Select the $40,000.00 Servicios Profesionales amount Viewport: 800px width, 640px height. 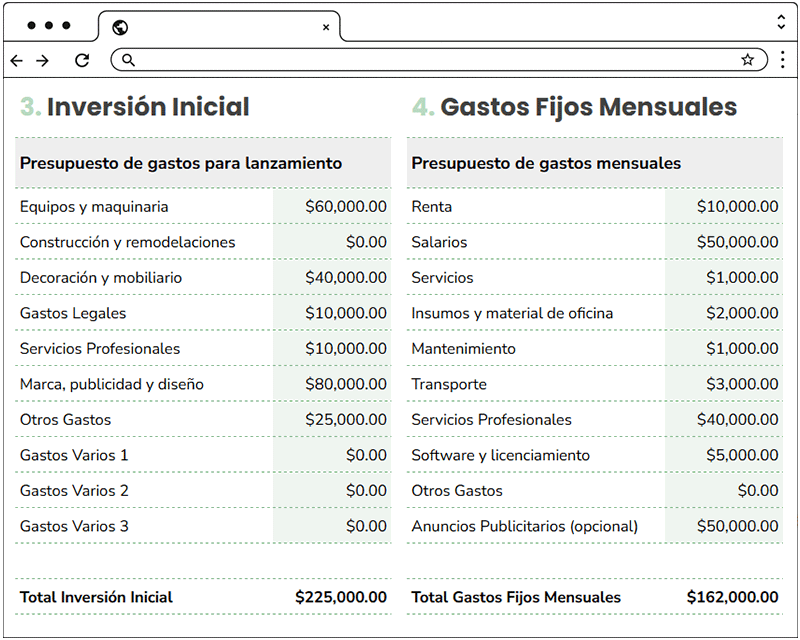coord(738,420)
